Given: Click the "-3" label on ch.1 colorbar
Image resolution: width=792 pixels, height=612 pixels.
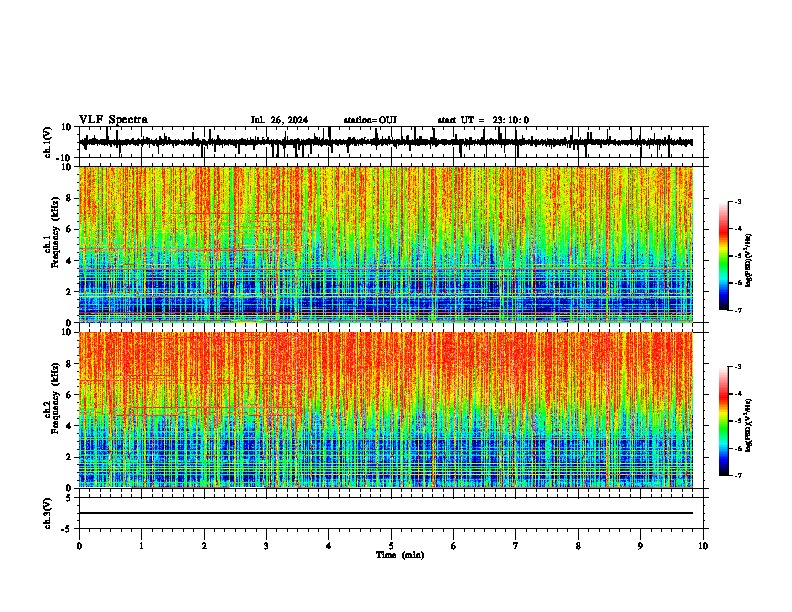Looking at the screenshot, I should pos(738,201).
